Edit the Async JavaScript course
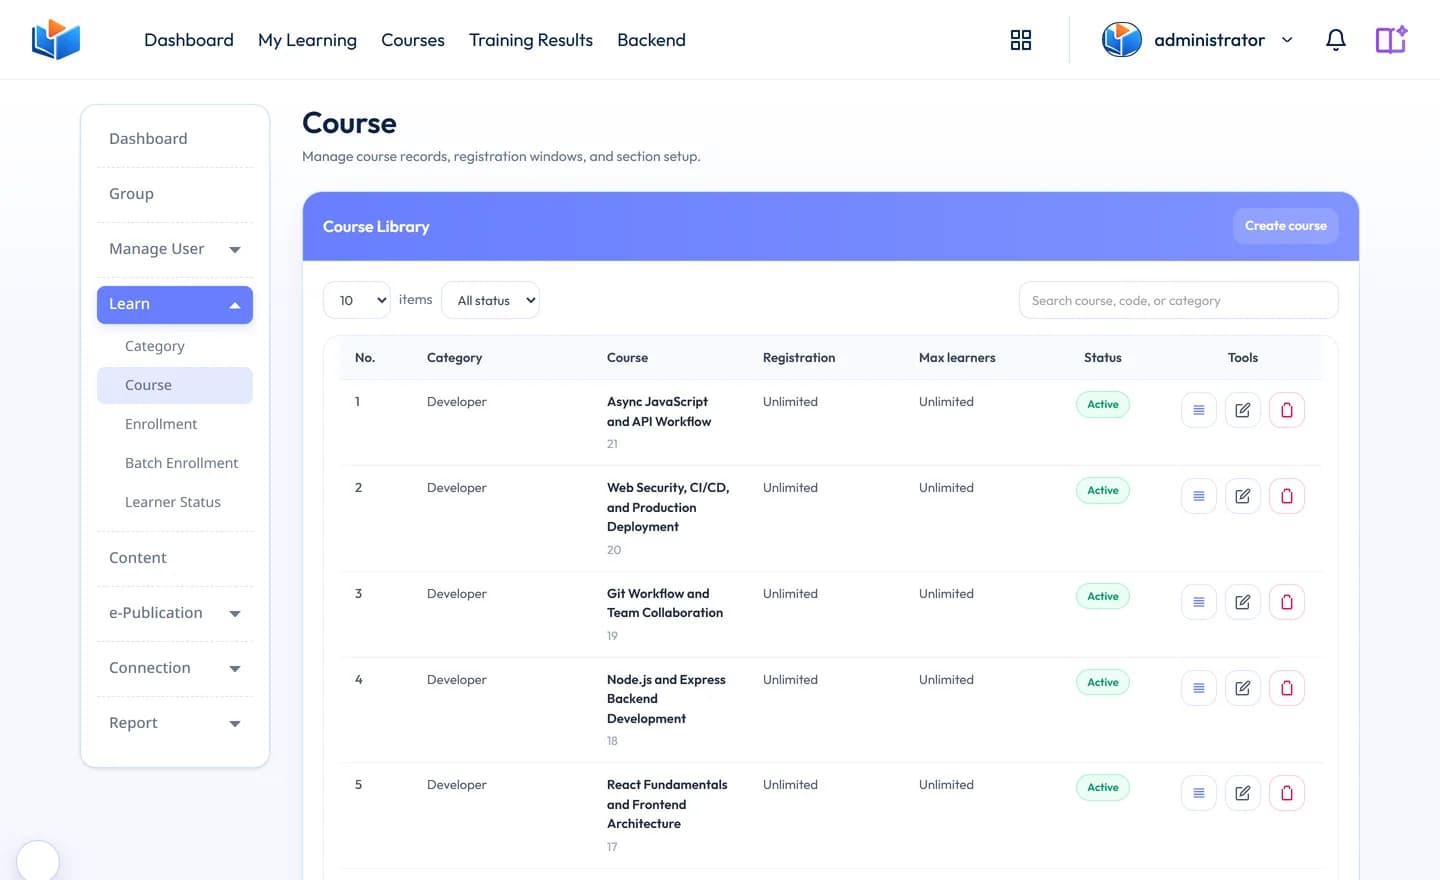This screenshot has width=1440, height=880. pyautogui.click(x=1242, y=410)
